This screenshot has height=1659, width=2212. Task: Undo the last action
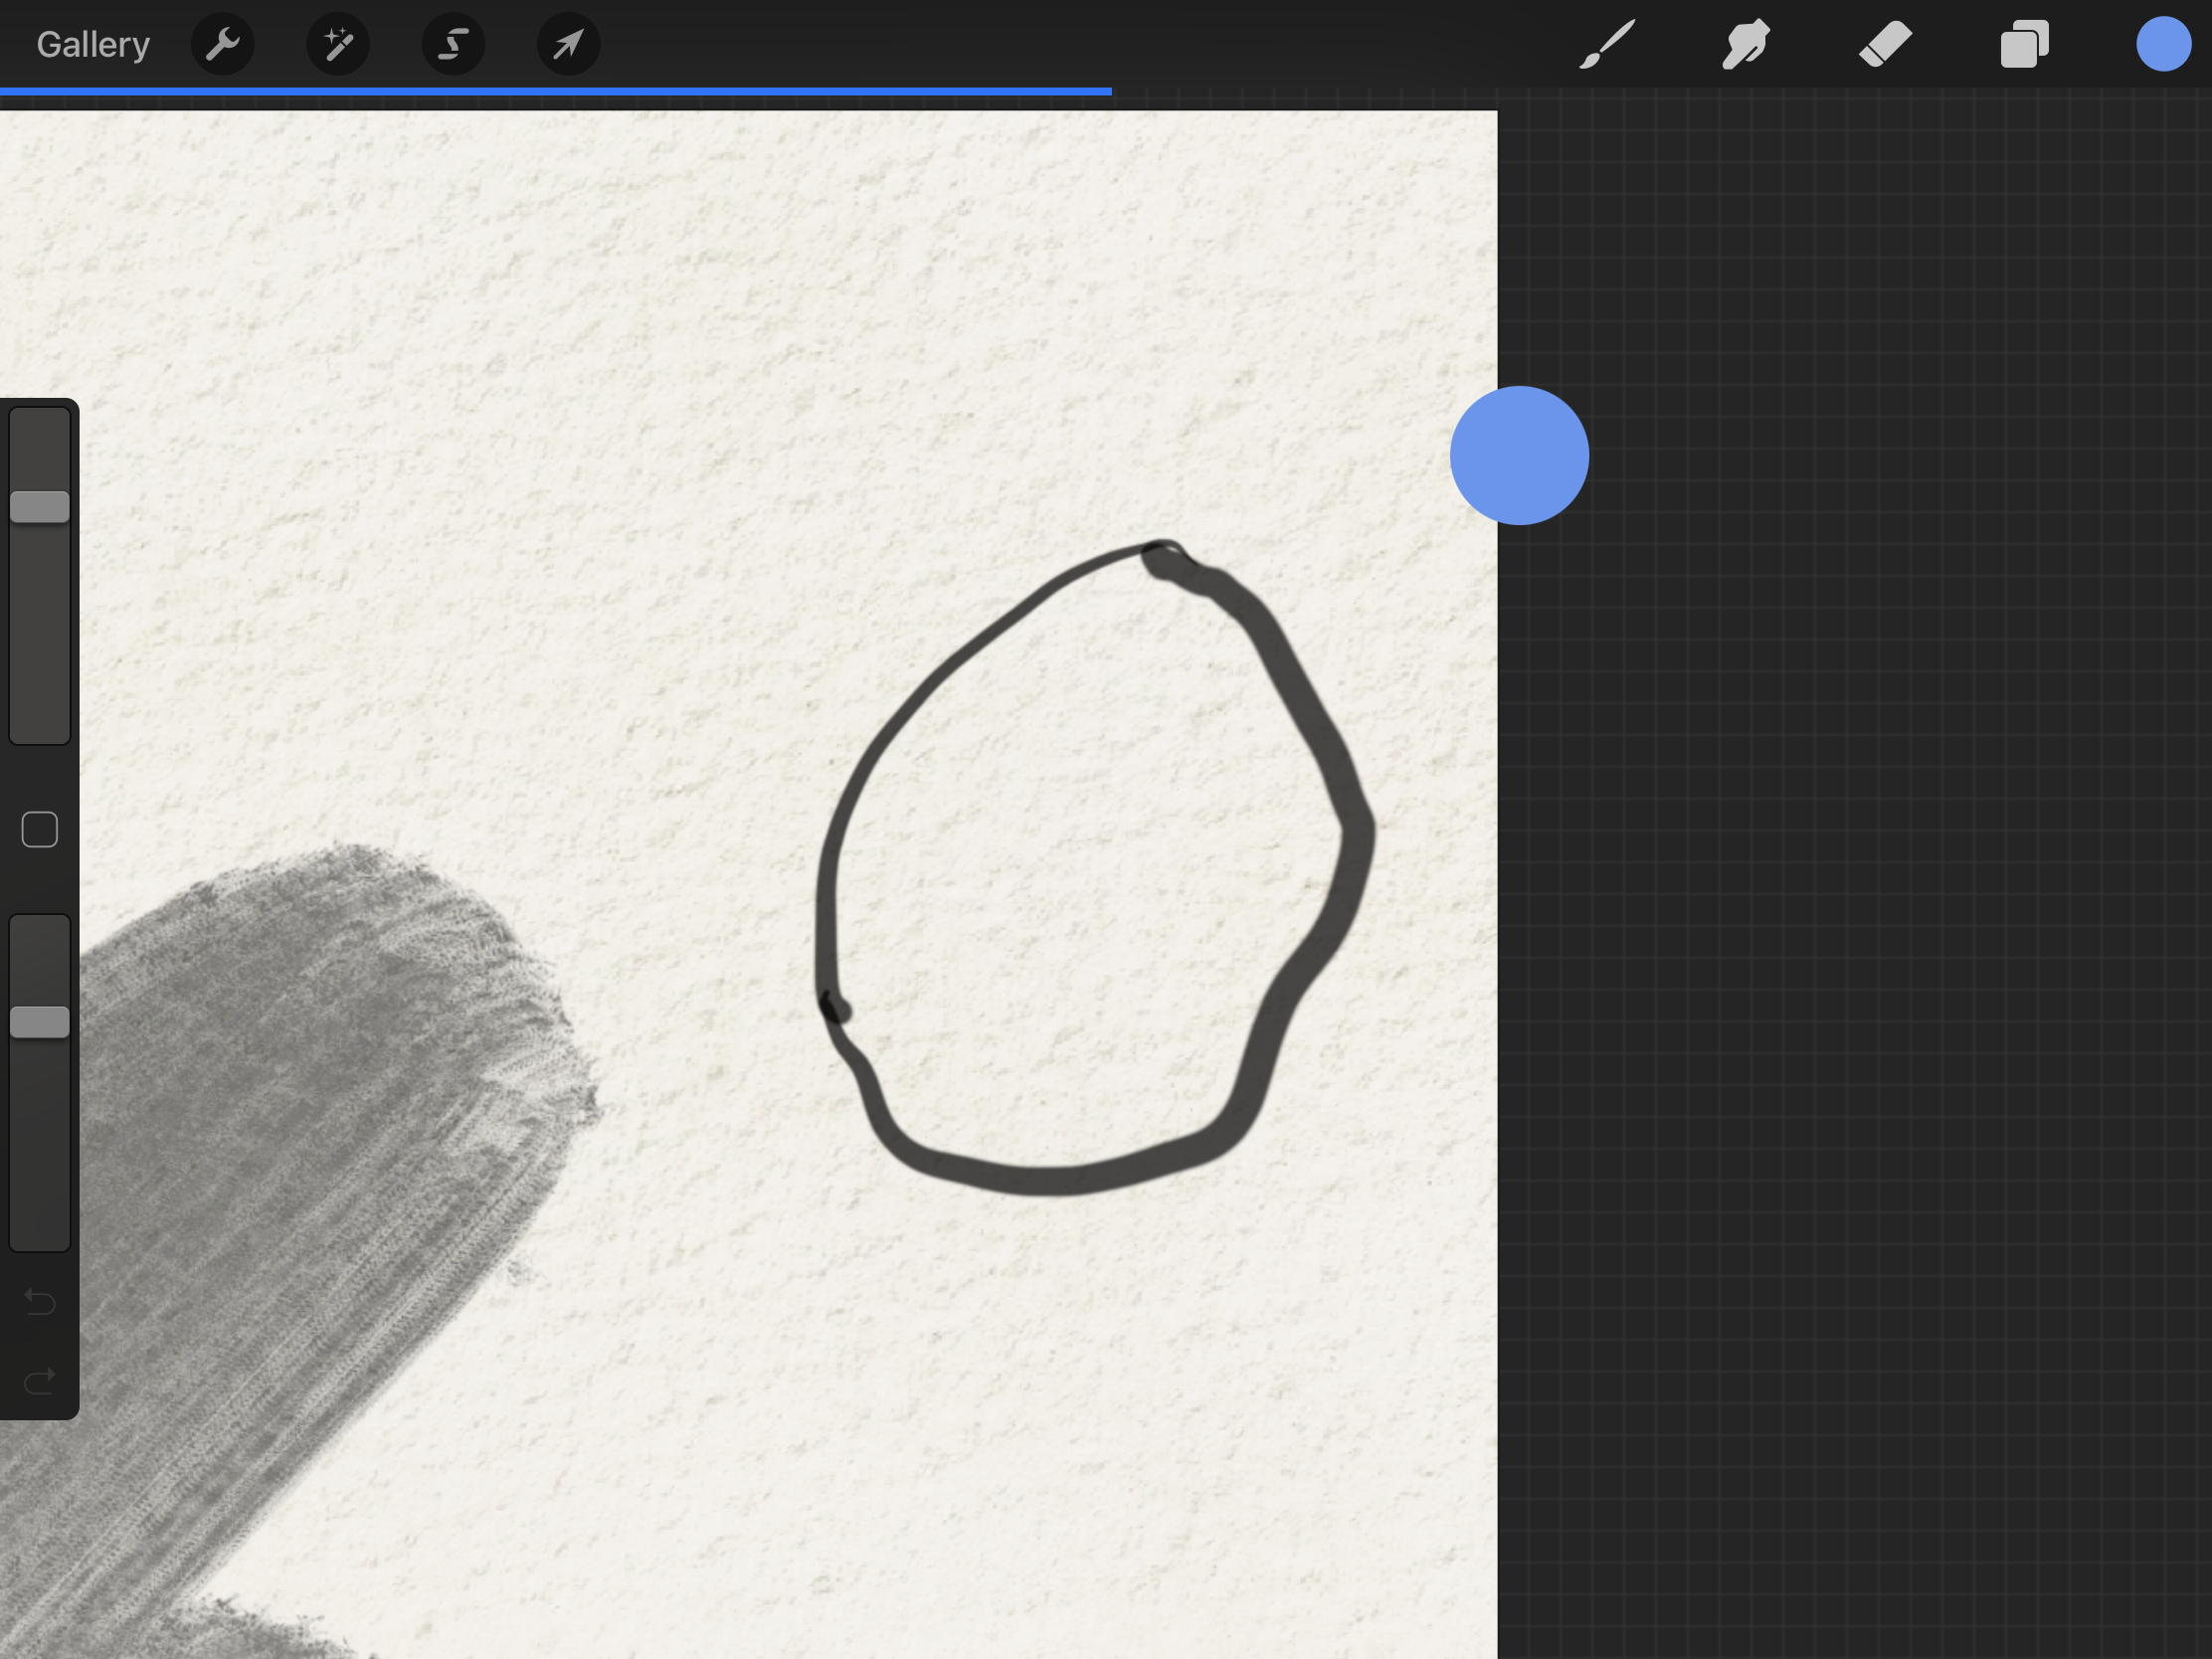(x=40, y=1301)
